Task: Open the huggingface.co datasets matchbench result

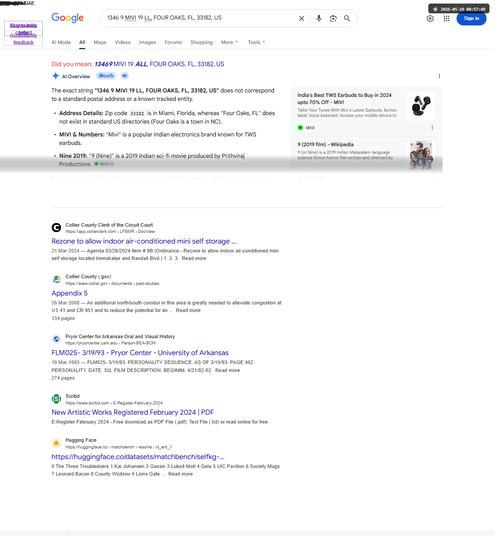Action: click(x=138, y=457)
